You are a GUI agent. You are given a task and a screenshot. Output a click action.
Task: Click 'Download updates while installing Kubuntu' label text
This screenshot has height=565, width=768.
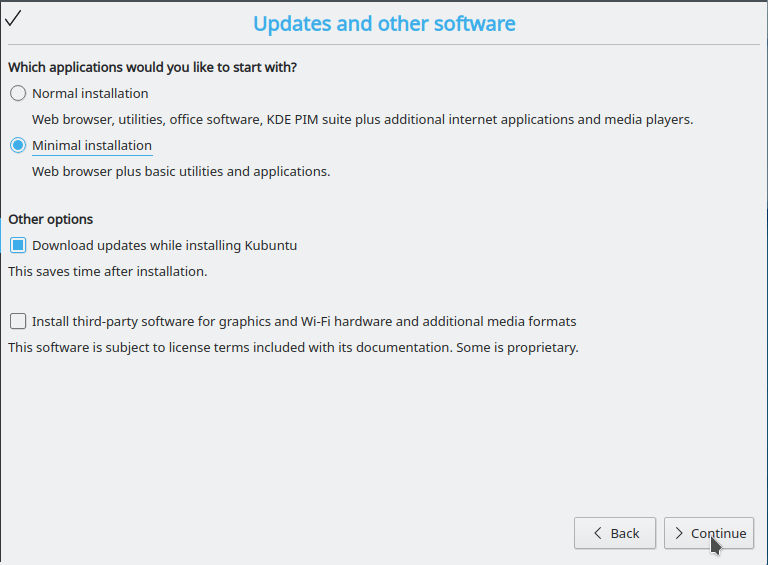[x=165, y=246]
